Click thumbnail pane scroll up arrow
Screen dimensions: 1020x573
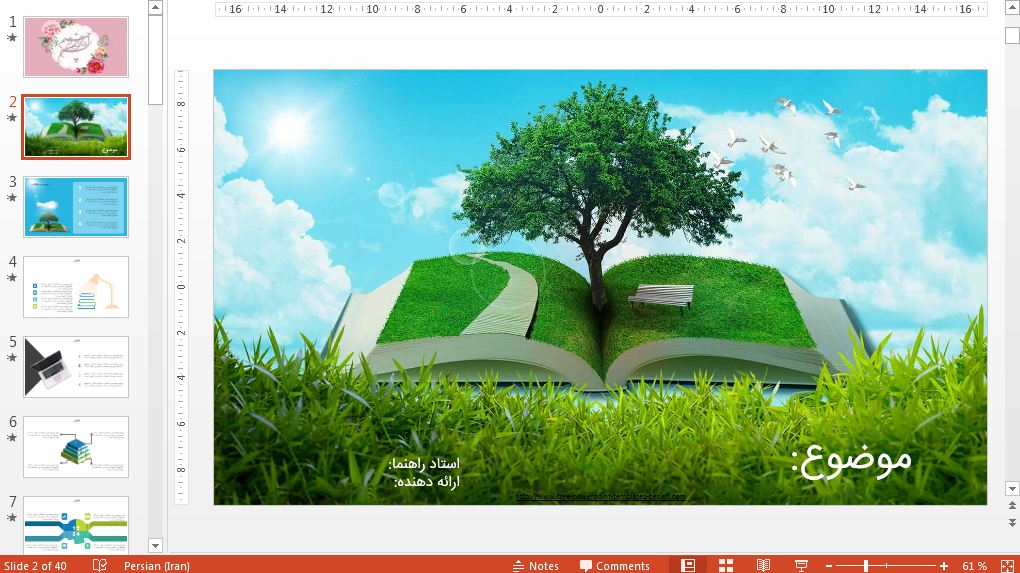click(155, 8)
